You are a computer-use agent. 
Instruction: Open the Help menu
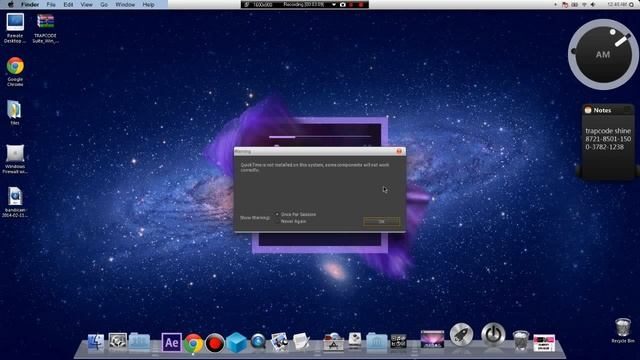pos(149,4)
